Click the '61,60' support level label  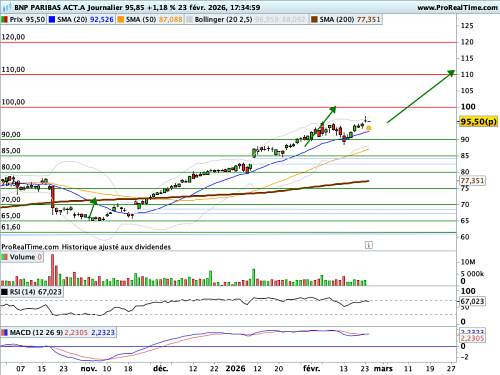coord(11,227)
